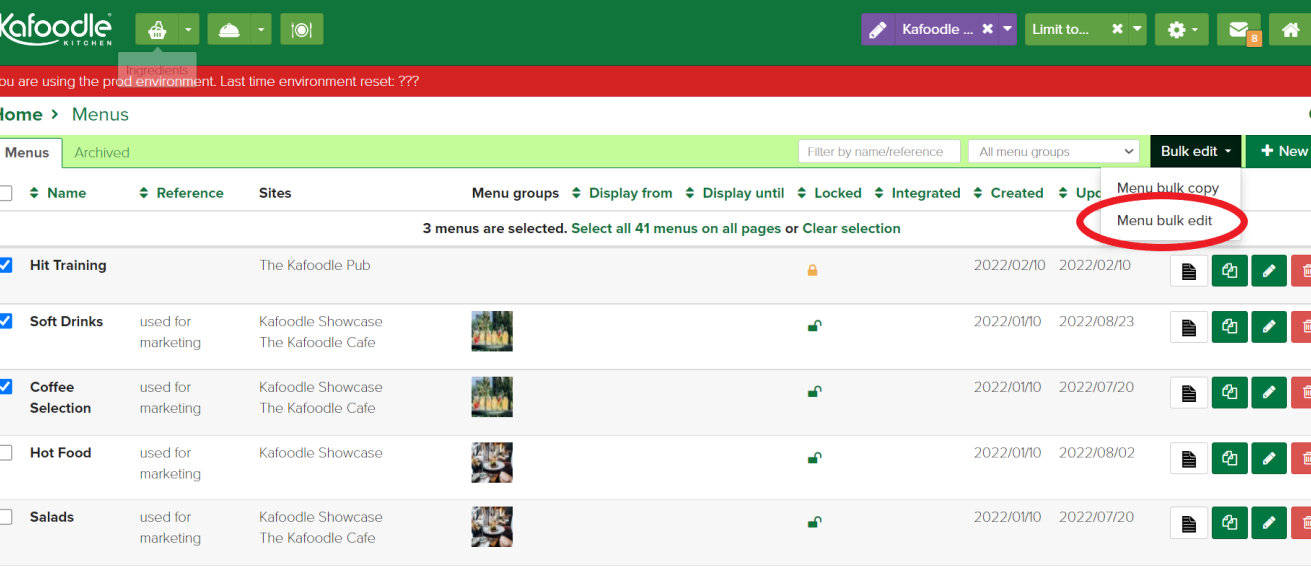Open the Ingredients basket icon

coord(157,29)
